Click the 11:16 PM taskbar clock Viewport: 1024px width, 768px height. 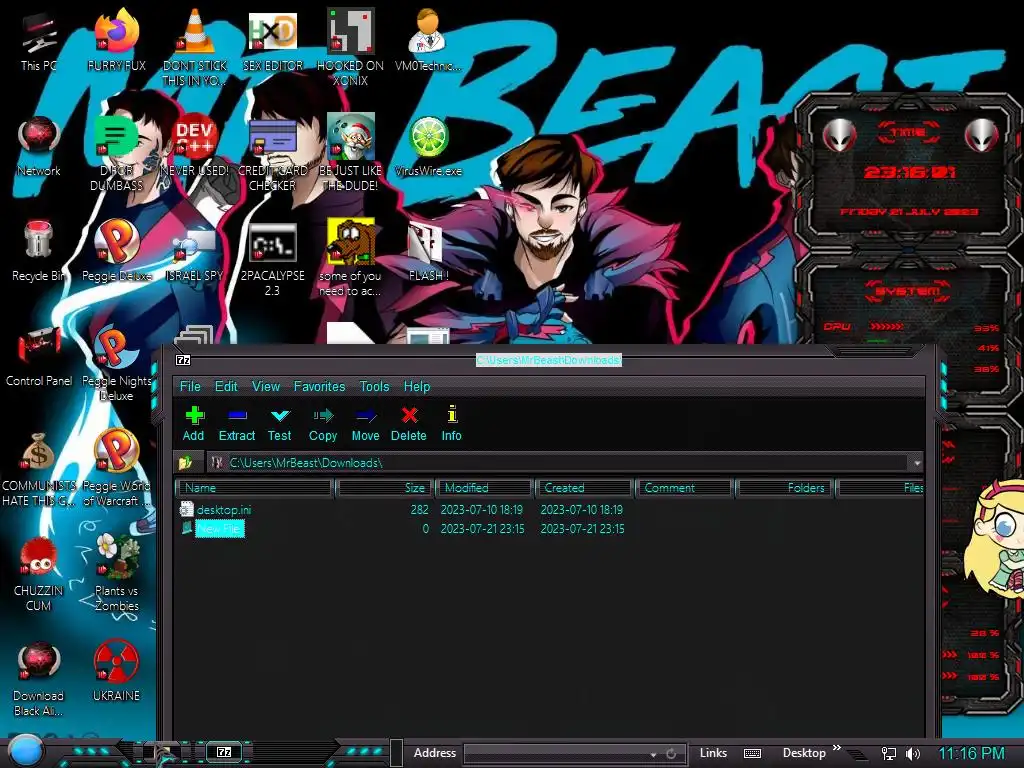971,754
